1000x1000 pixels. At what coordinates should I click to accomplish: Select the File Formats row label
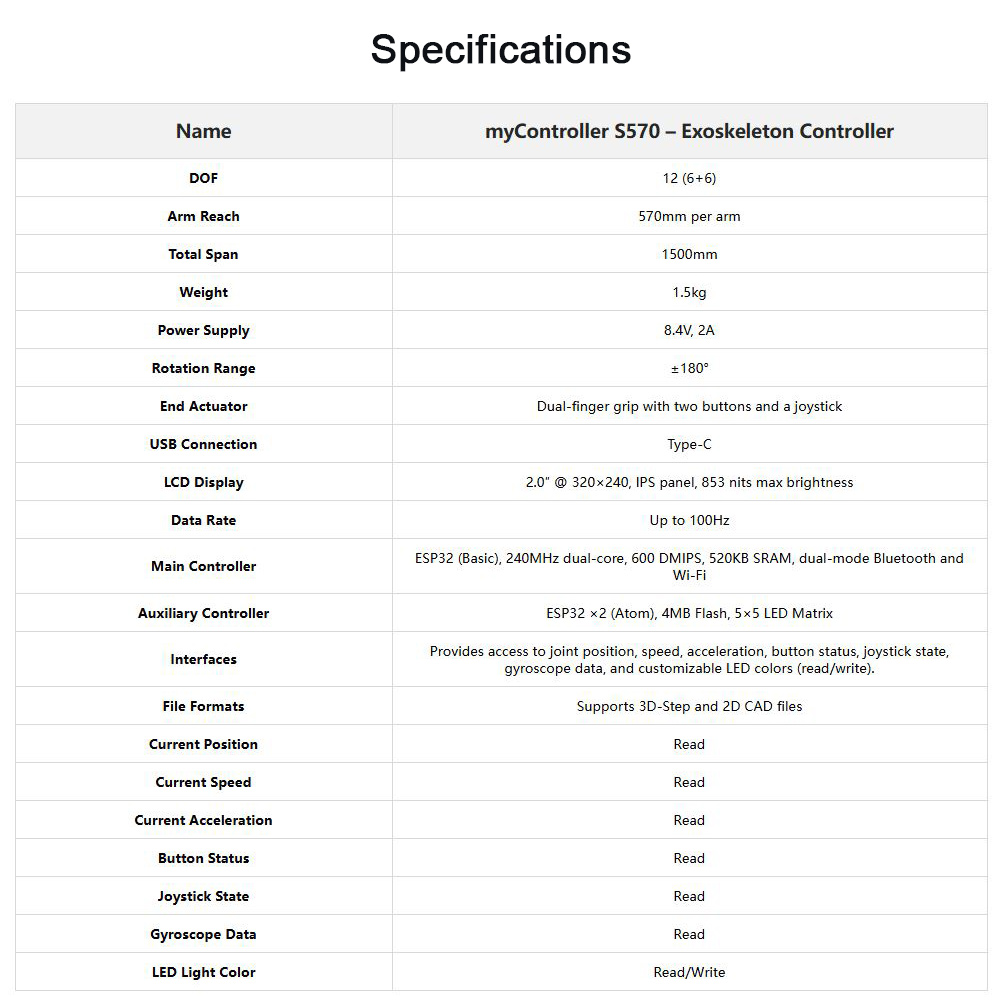[x=203, y=706]
